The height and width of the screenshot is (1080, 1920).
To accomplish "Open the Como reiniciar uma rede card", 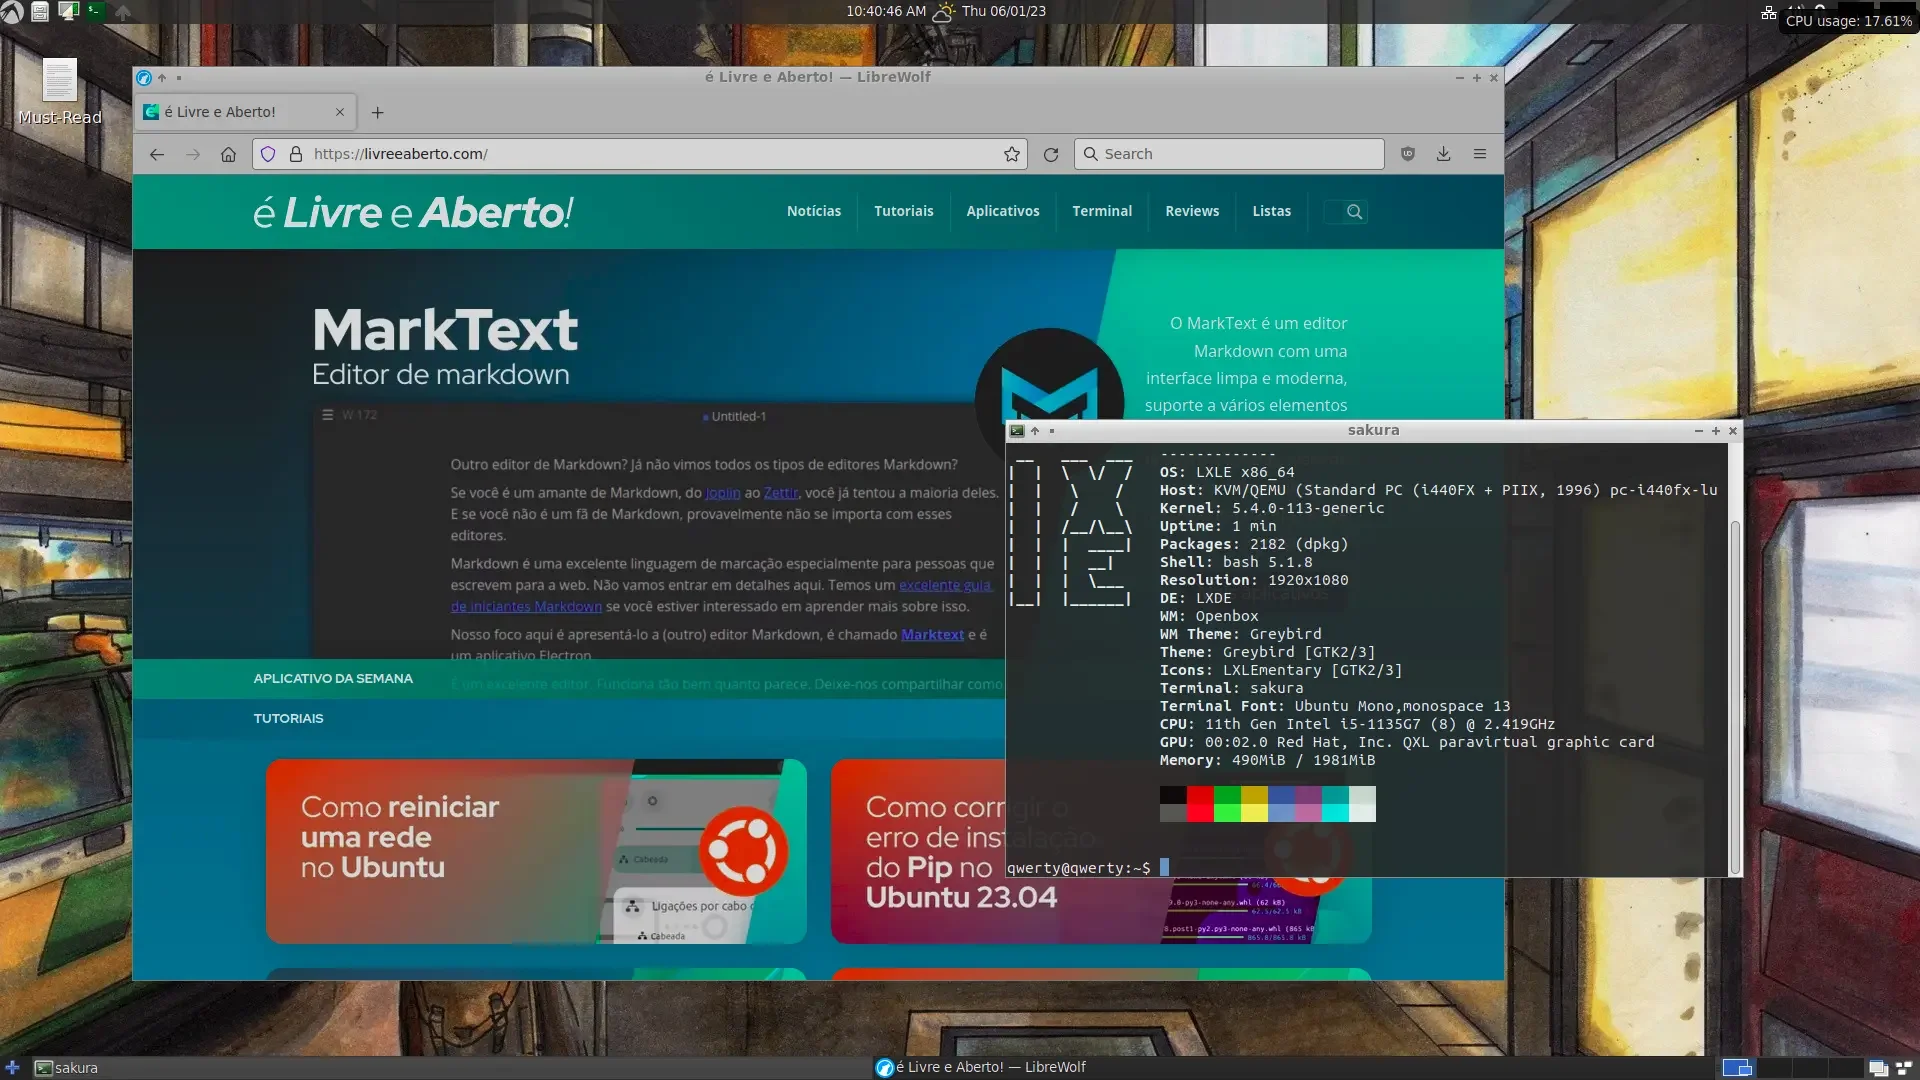I will tap(536, 851).
